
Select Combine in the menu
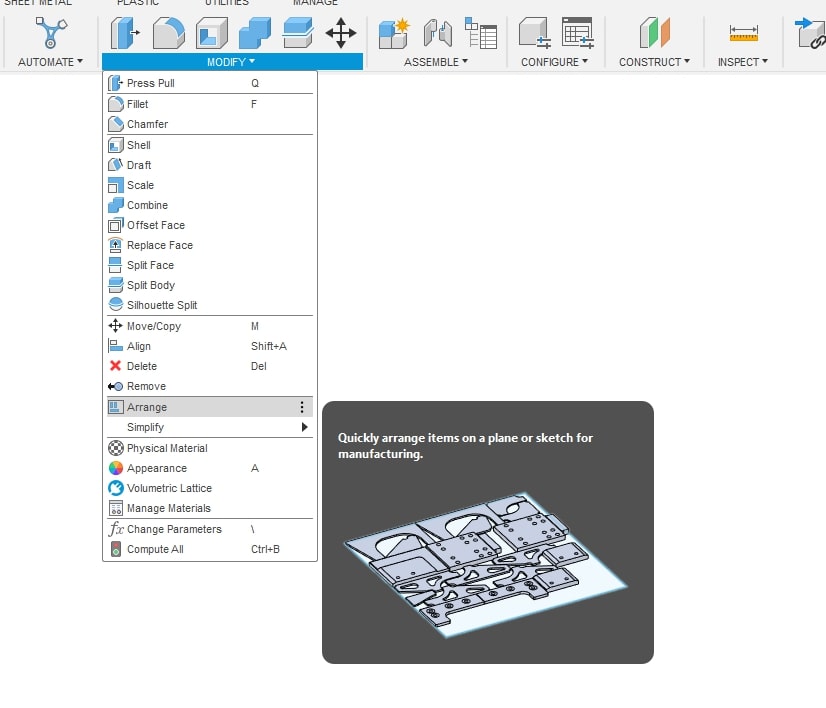click(x=210, y=205)
